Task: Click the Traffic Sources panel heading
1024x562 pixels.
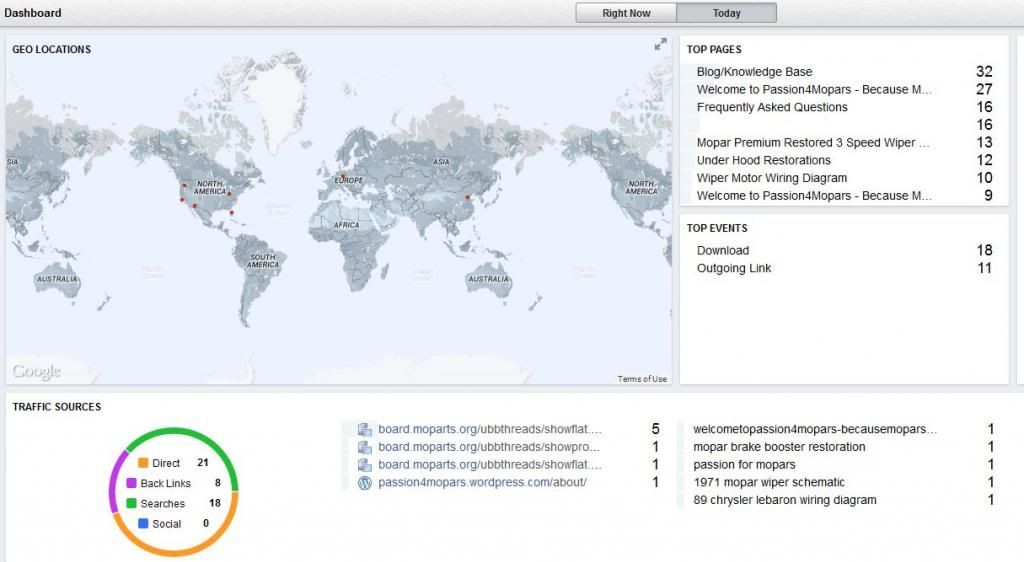Action: tap(57, 407)
